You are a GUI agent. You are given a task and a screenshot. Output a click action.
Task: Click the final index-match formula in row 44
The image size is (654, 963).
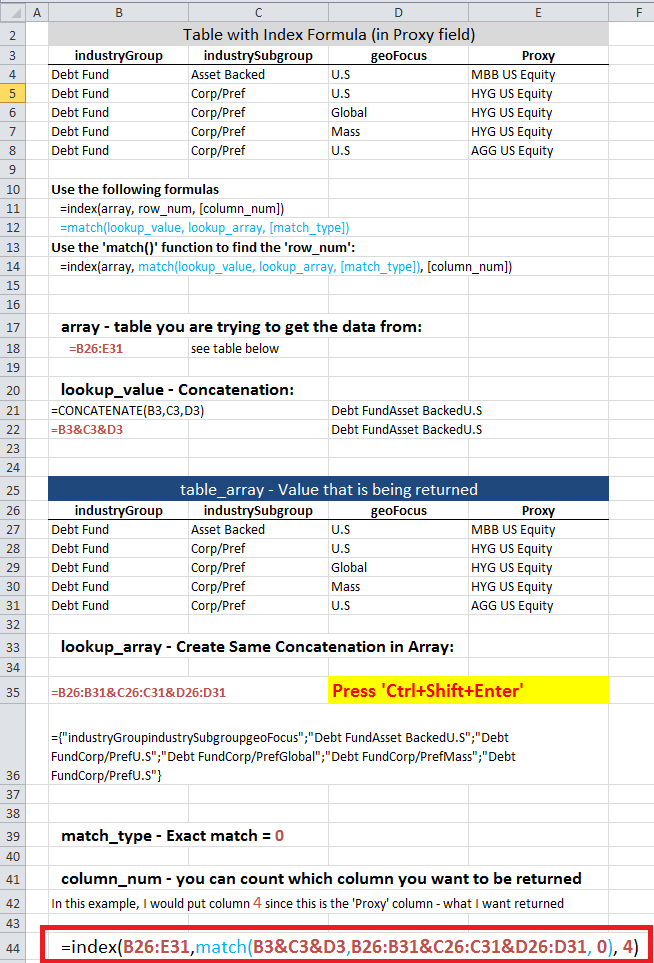pyautogui.click(x=349, y=947)
